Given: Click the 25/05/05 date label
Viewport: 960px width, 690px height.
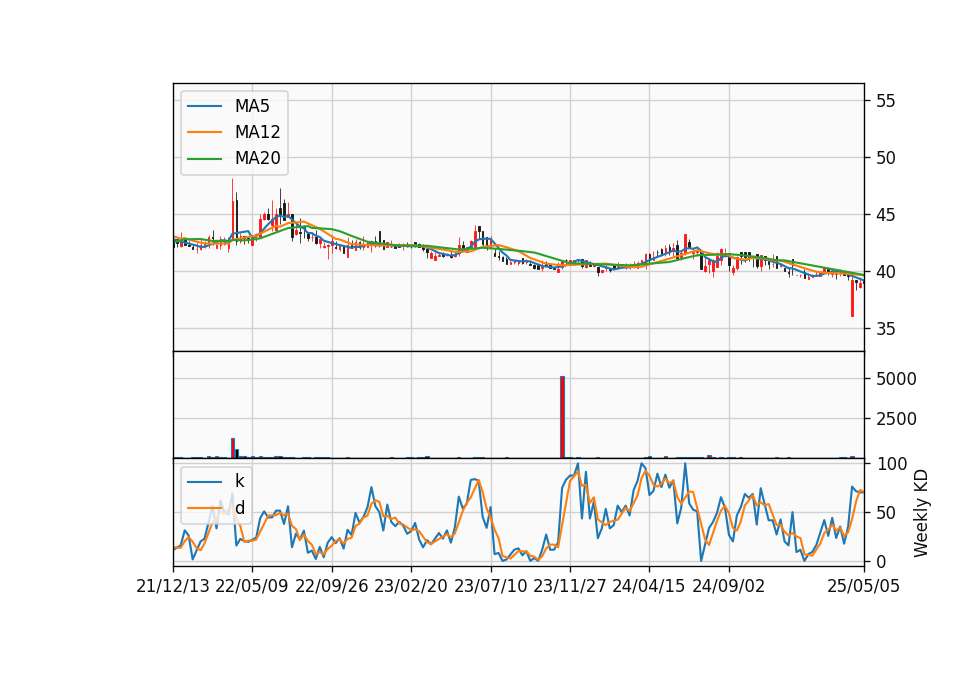Looking at the screenshot, I should click(x=864, y=586).
